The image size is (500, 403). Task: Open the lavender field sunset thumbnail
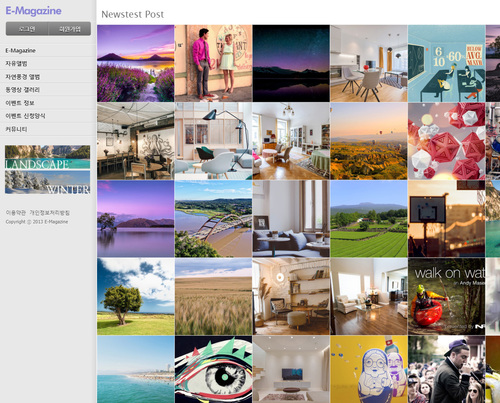pyautogui.click(x=136, y=63)
